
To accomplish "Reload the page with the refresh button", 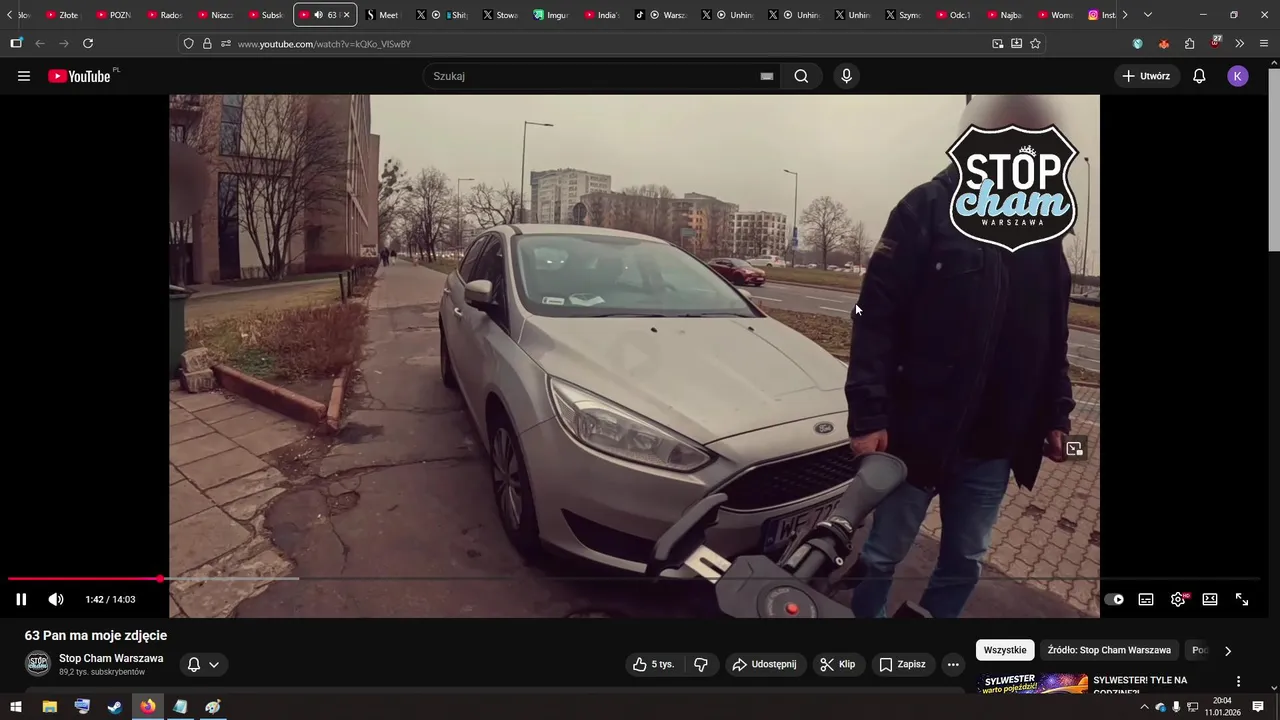I will coord(88,43).
